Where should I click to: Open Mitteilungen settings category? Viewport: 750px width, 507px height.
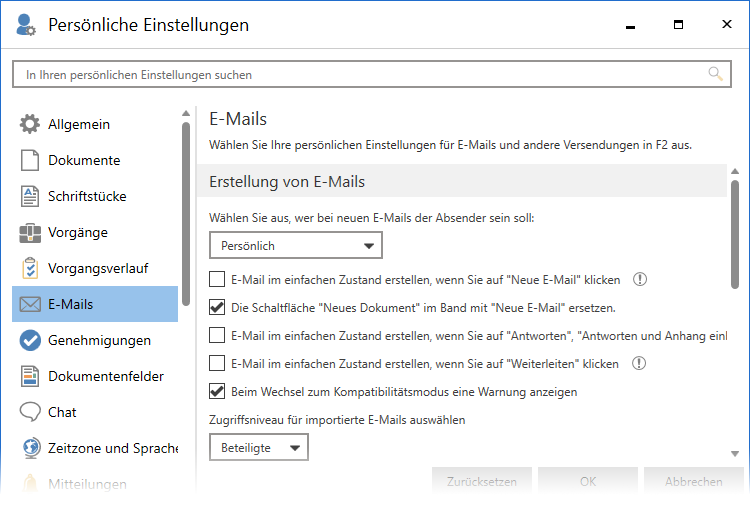[95, 484]
